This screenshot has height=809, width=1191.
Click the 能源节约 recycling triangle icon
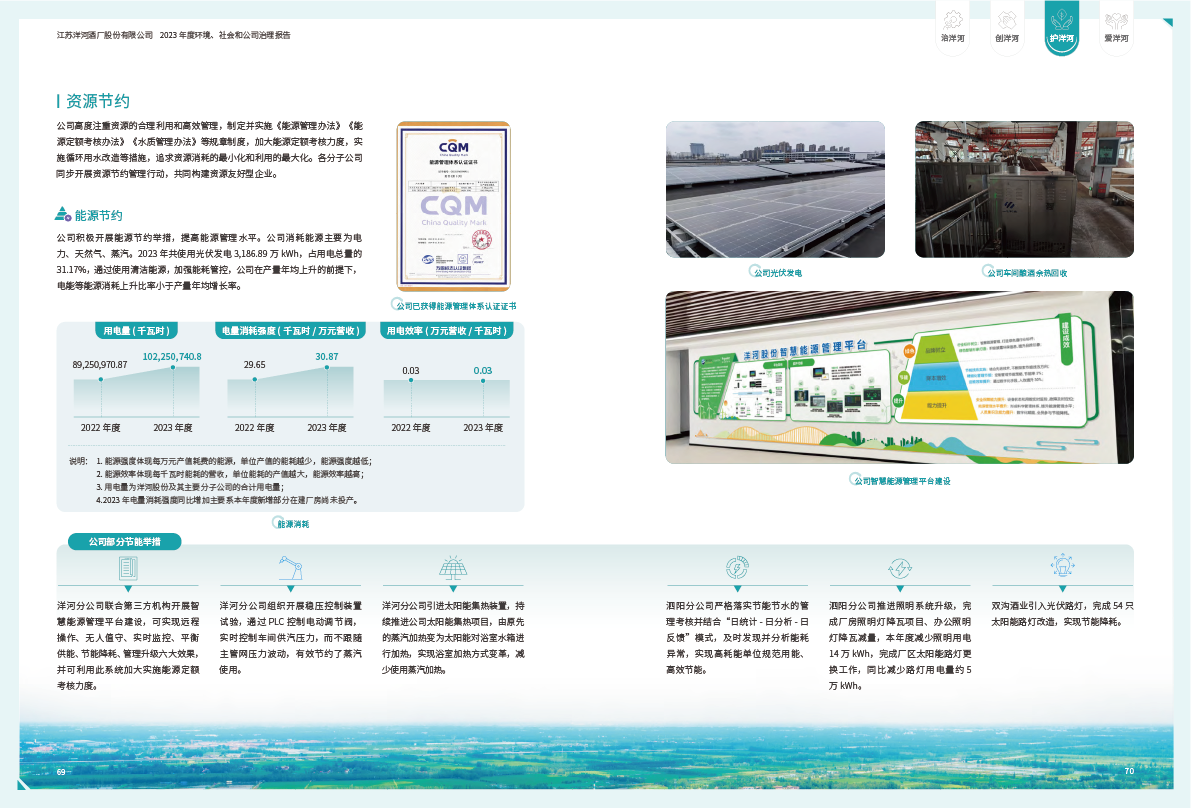coord(62,214)
